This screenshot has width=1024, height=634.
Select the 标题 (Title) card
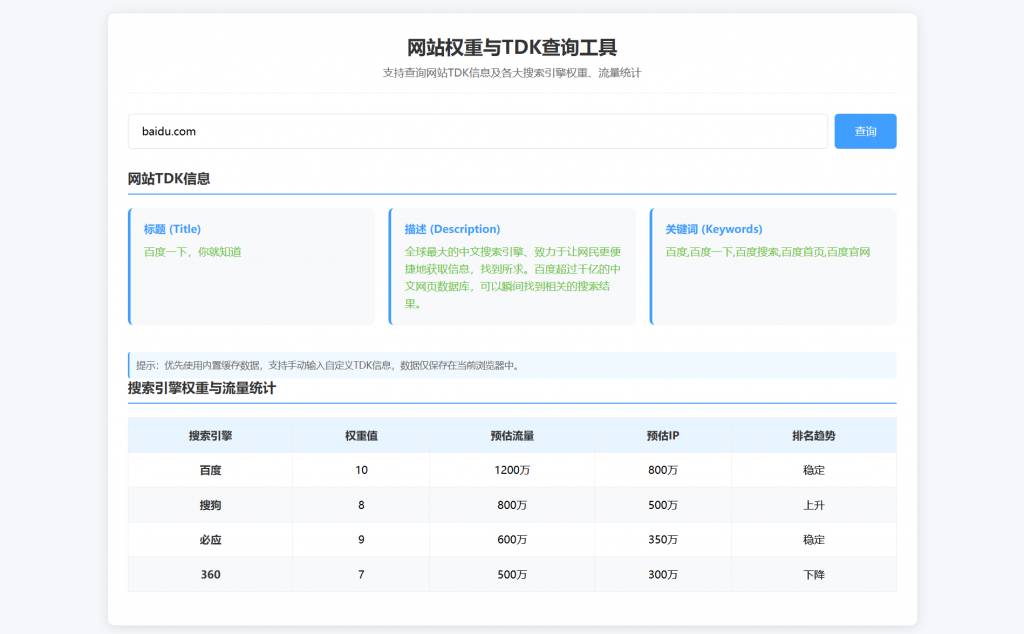252,266
